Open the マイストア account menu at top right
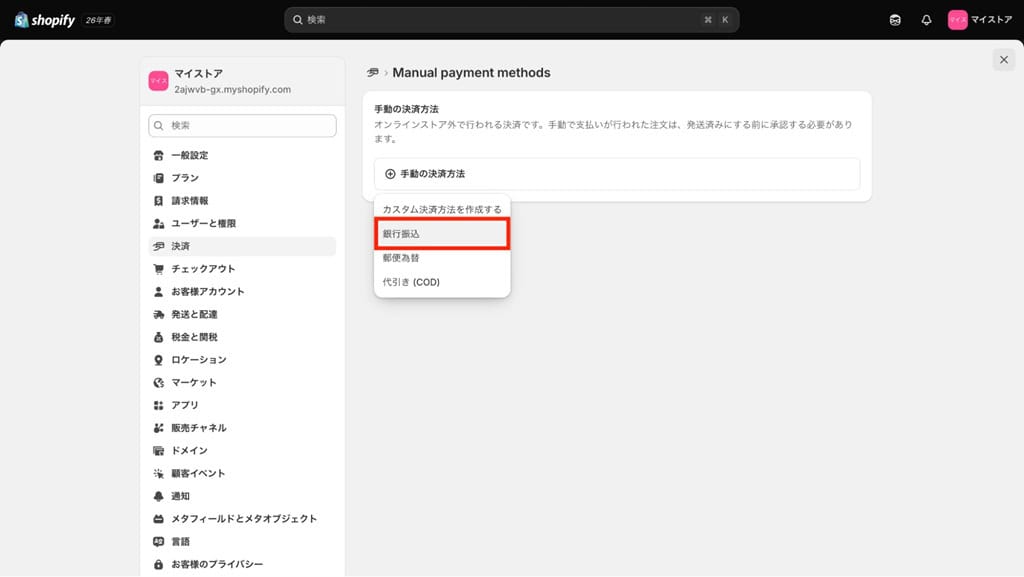This screenshot has height=577, width=1024. (980, 20)
